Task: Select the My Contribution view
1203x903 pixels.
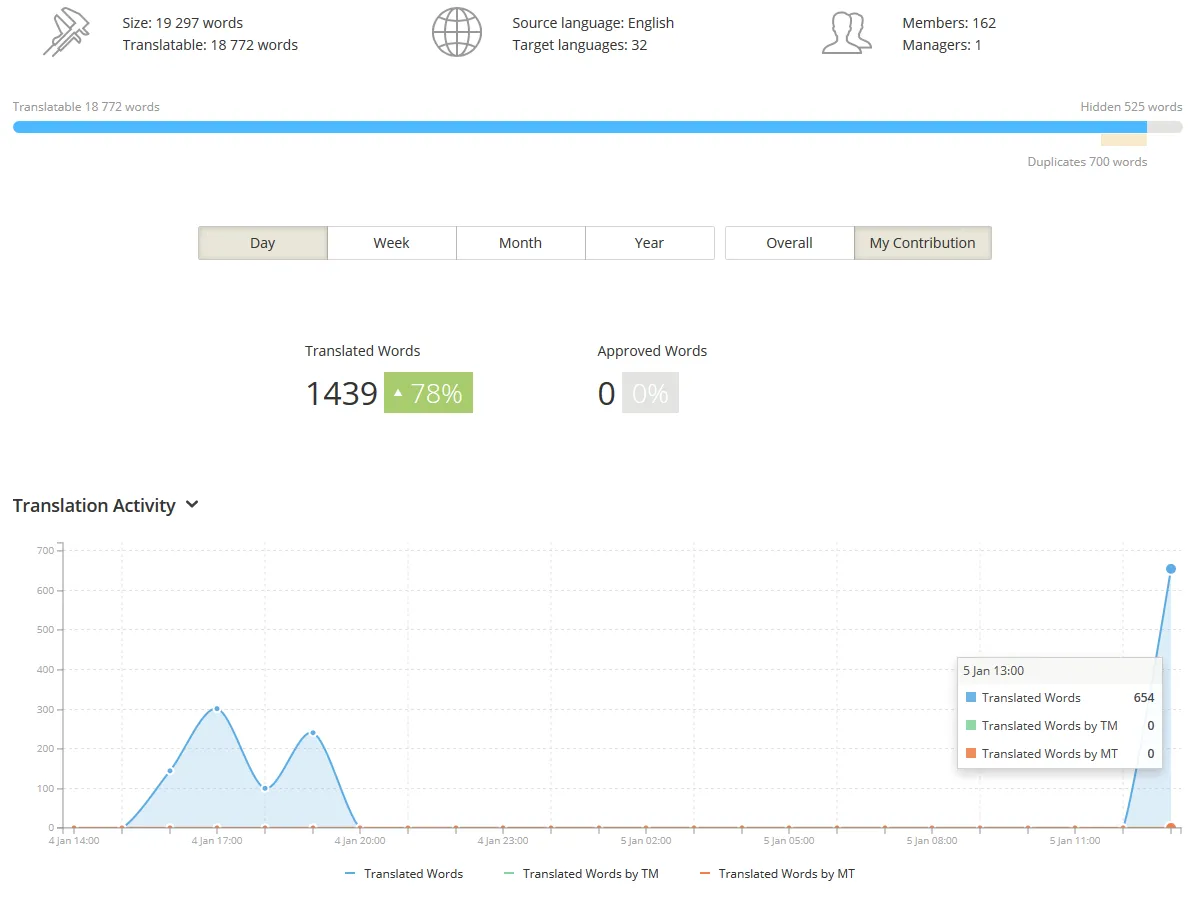Action: click(x=922, y=243)
